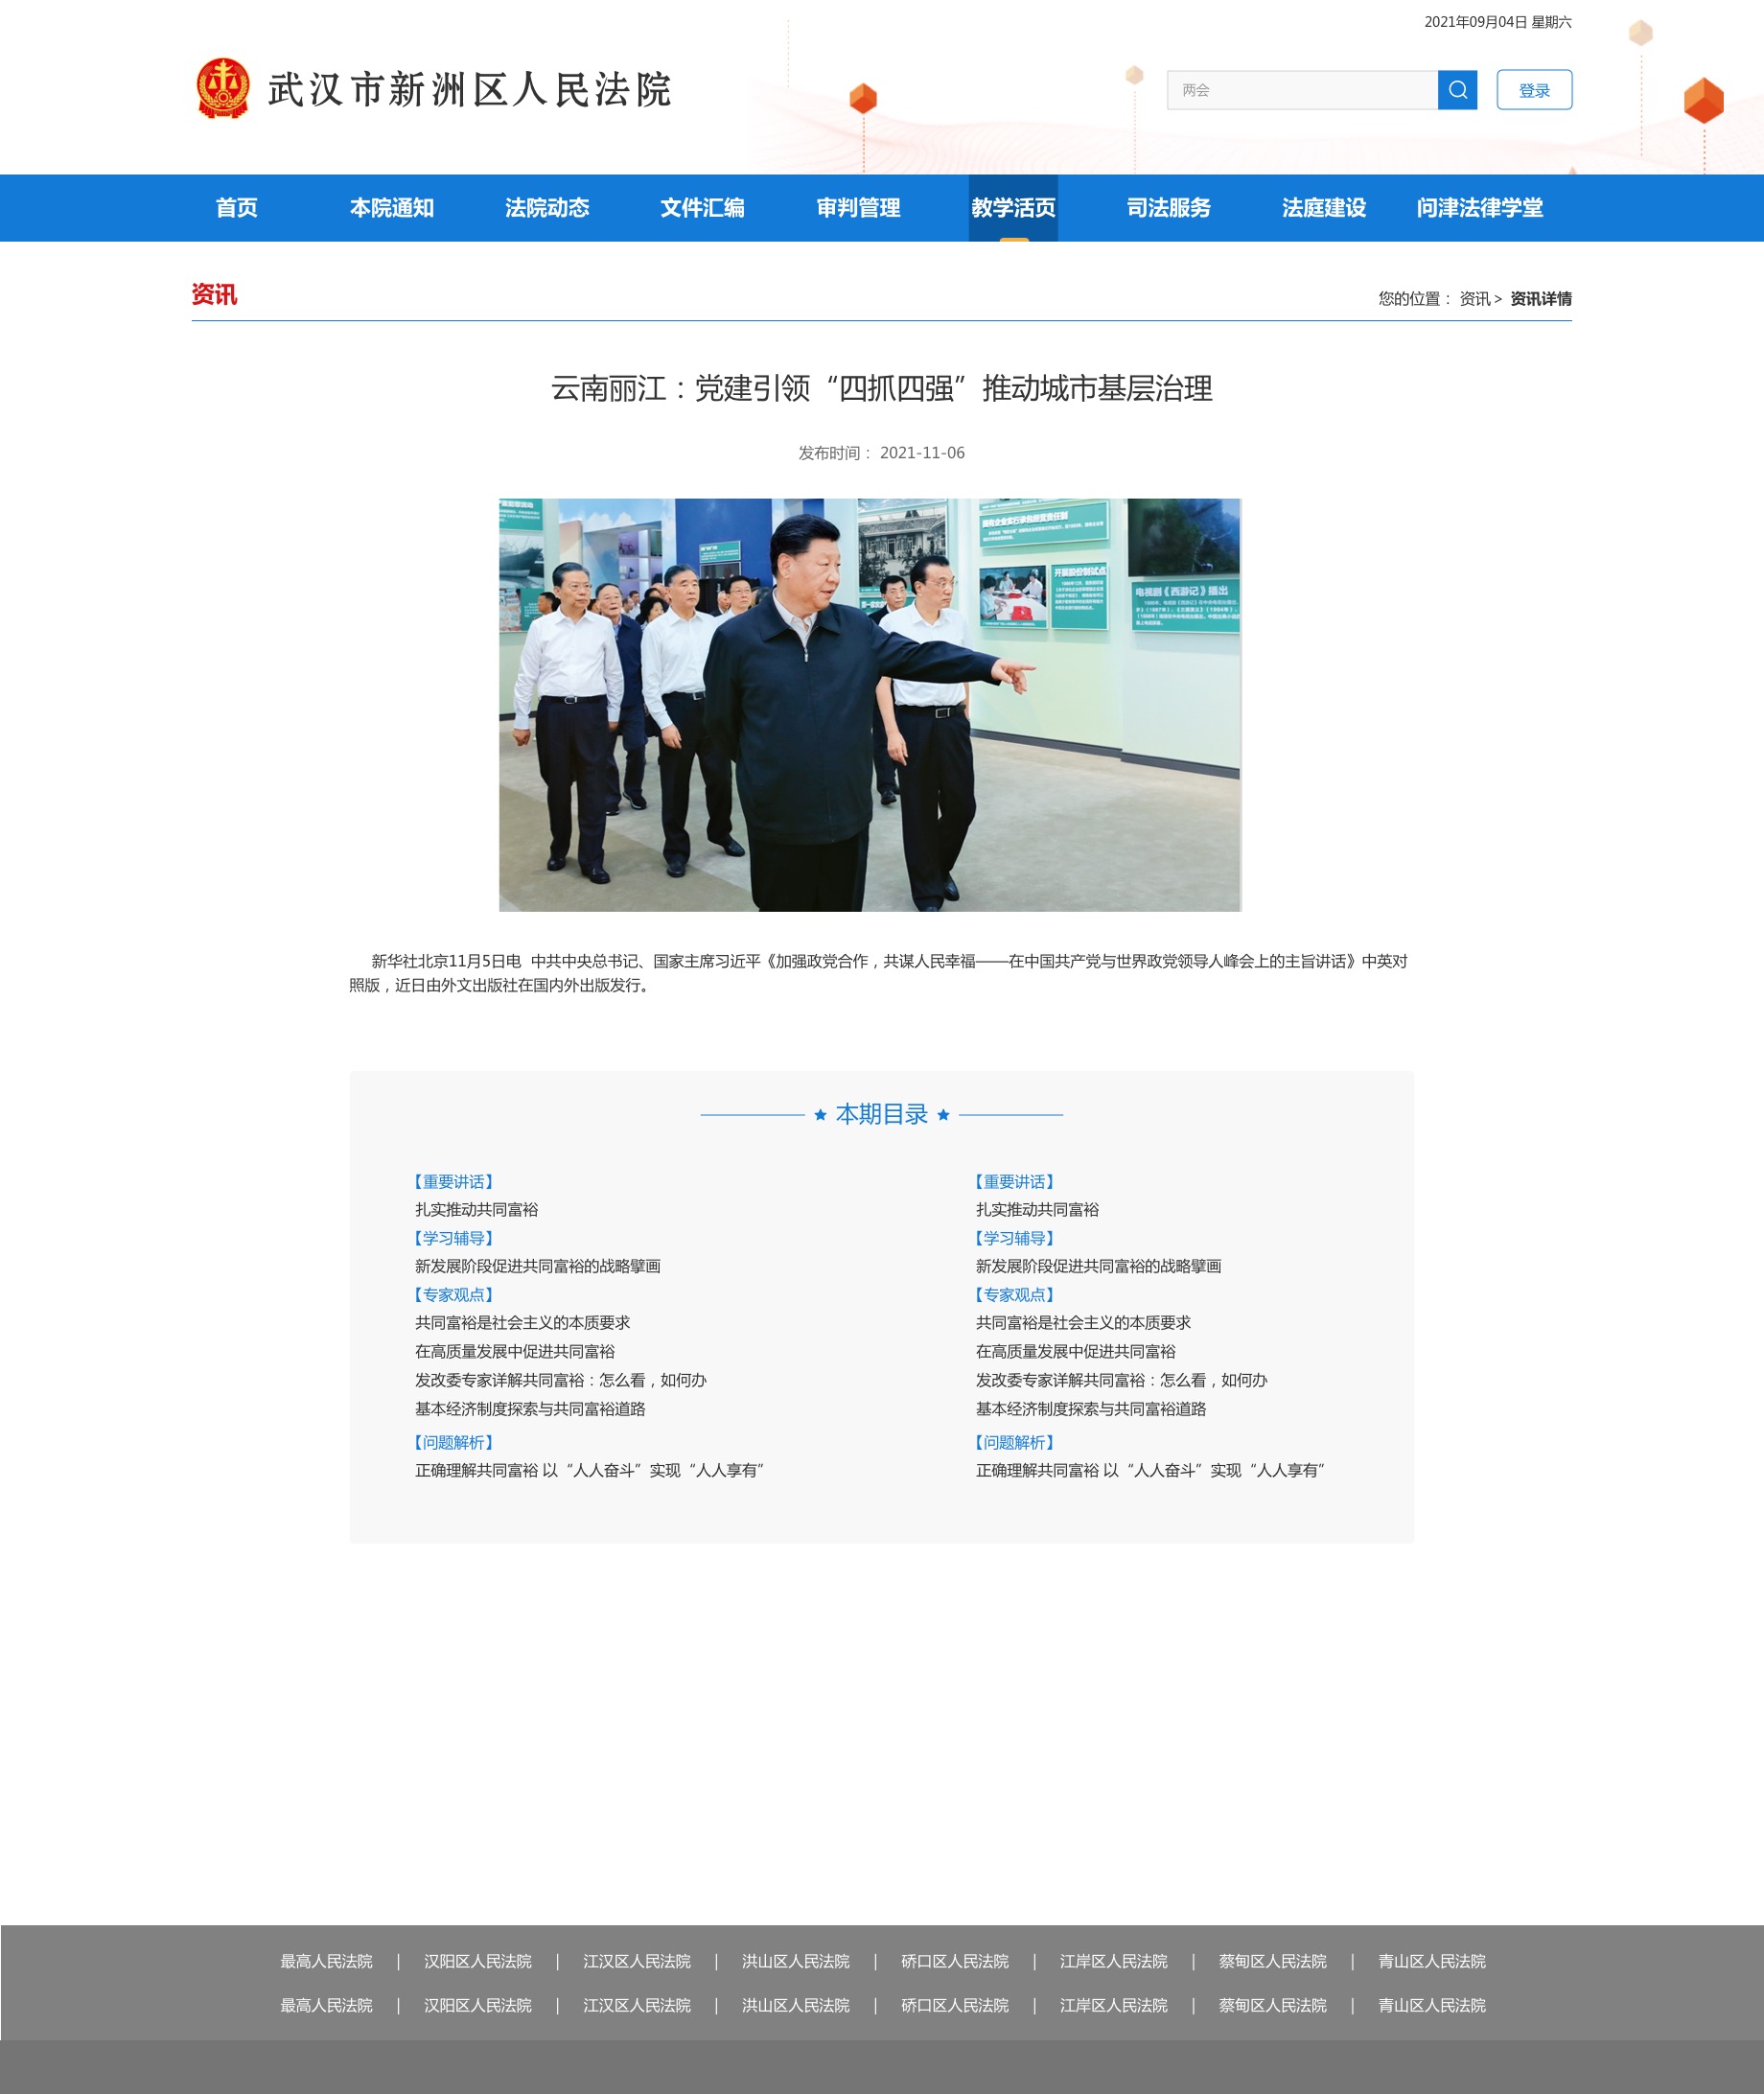Click the publish date 2021-11-06
Image resolution: width=1764 pixels, height=2094 pixels.
point(922,453)
